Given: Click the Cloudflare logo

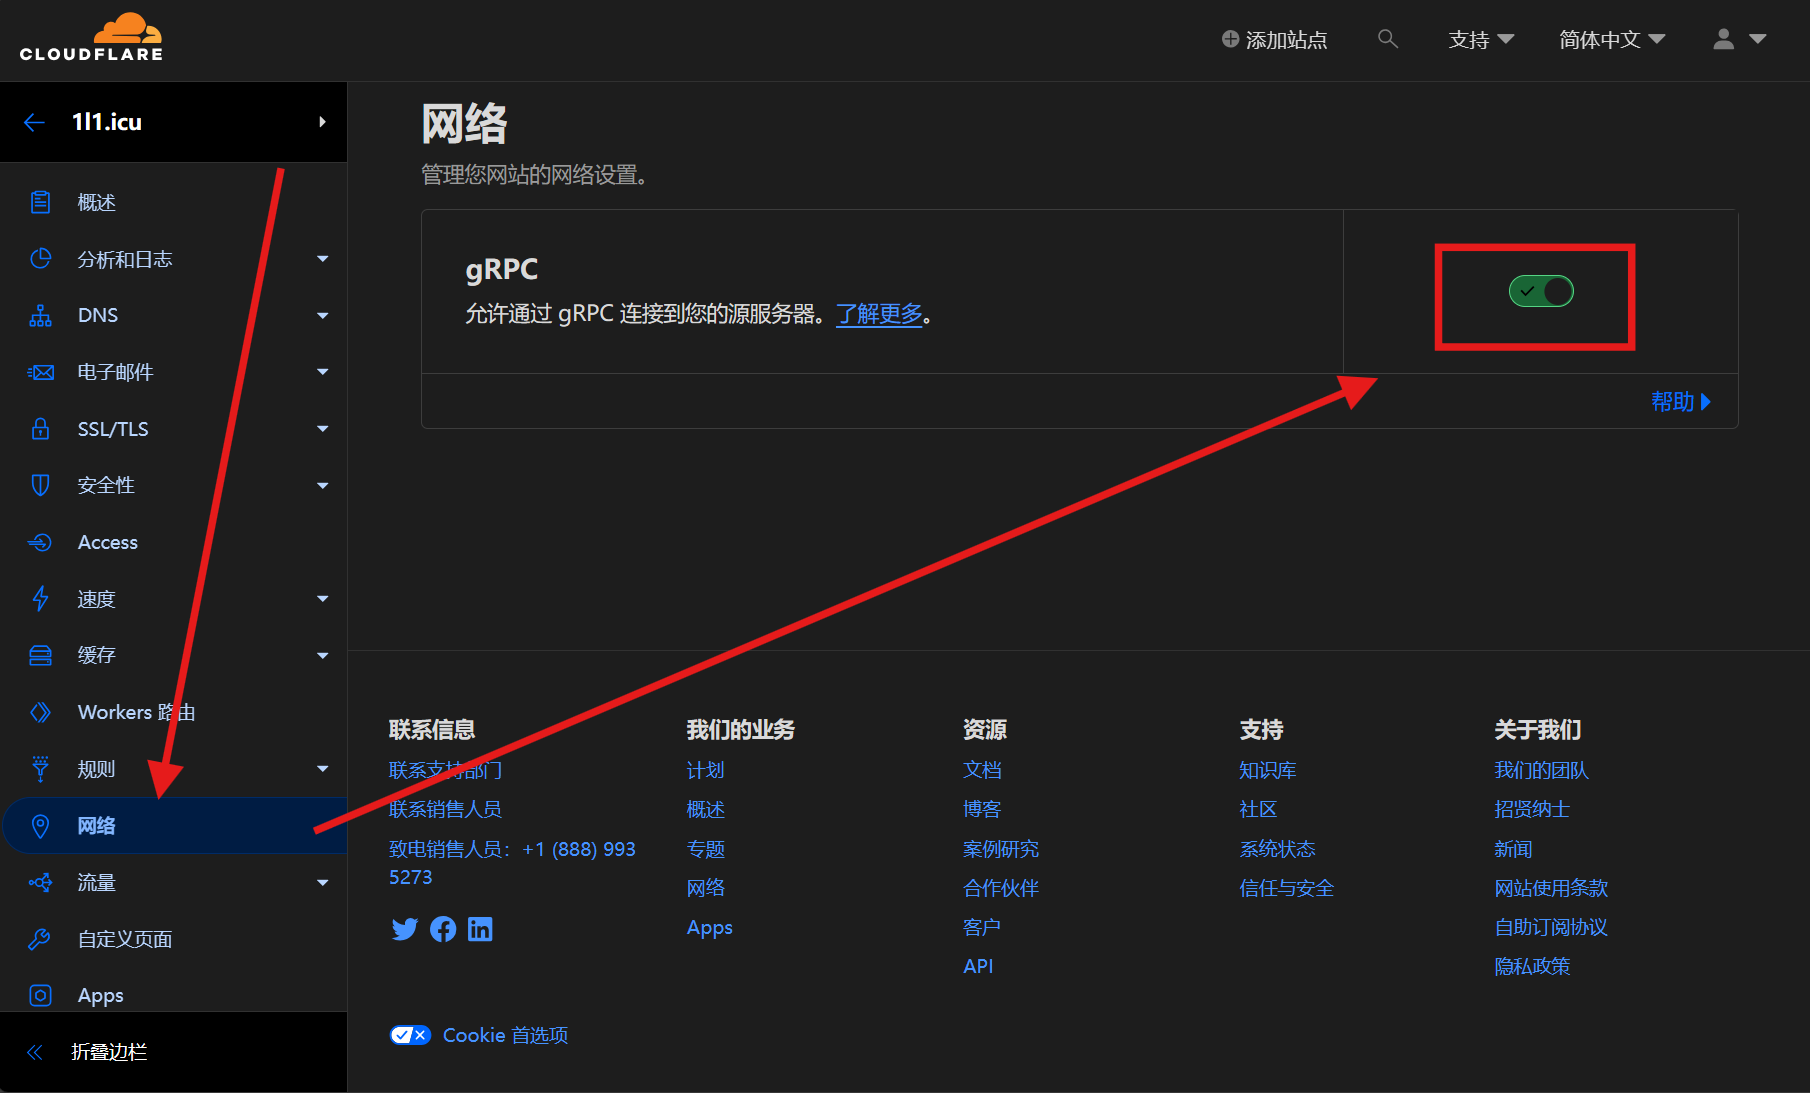Looking at the screenshot, I should (91, 38).
